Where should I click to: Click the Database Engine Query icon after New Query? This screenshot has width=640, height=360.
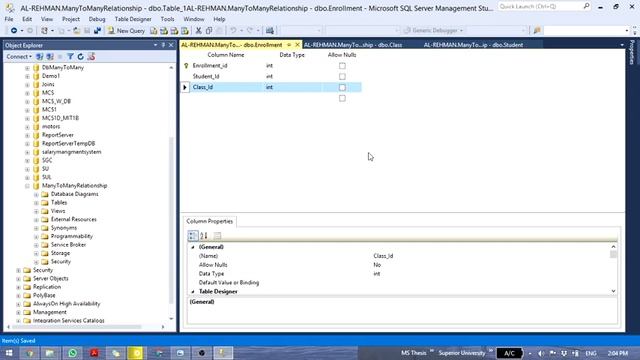(153, 31)
